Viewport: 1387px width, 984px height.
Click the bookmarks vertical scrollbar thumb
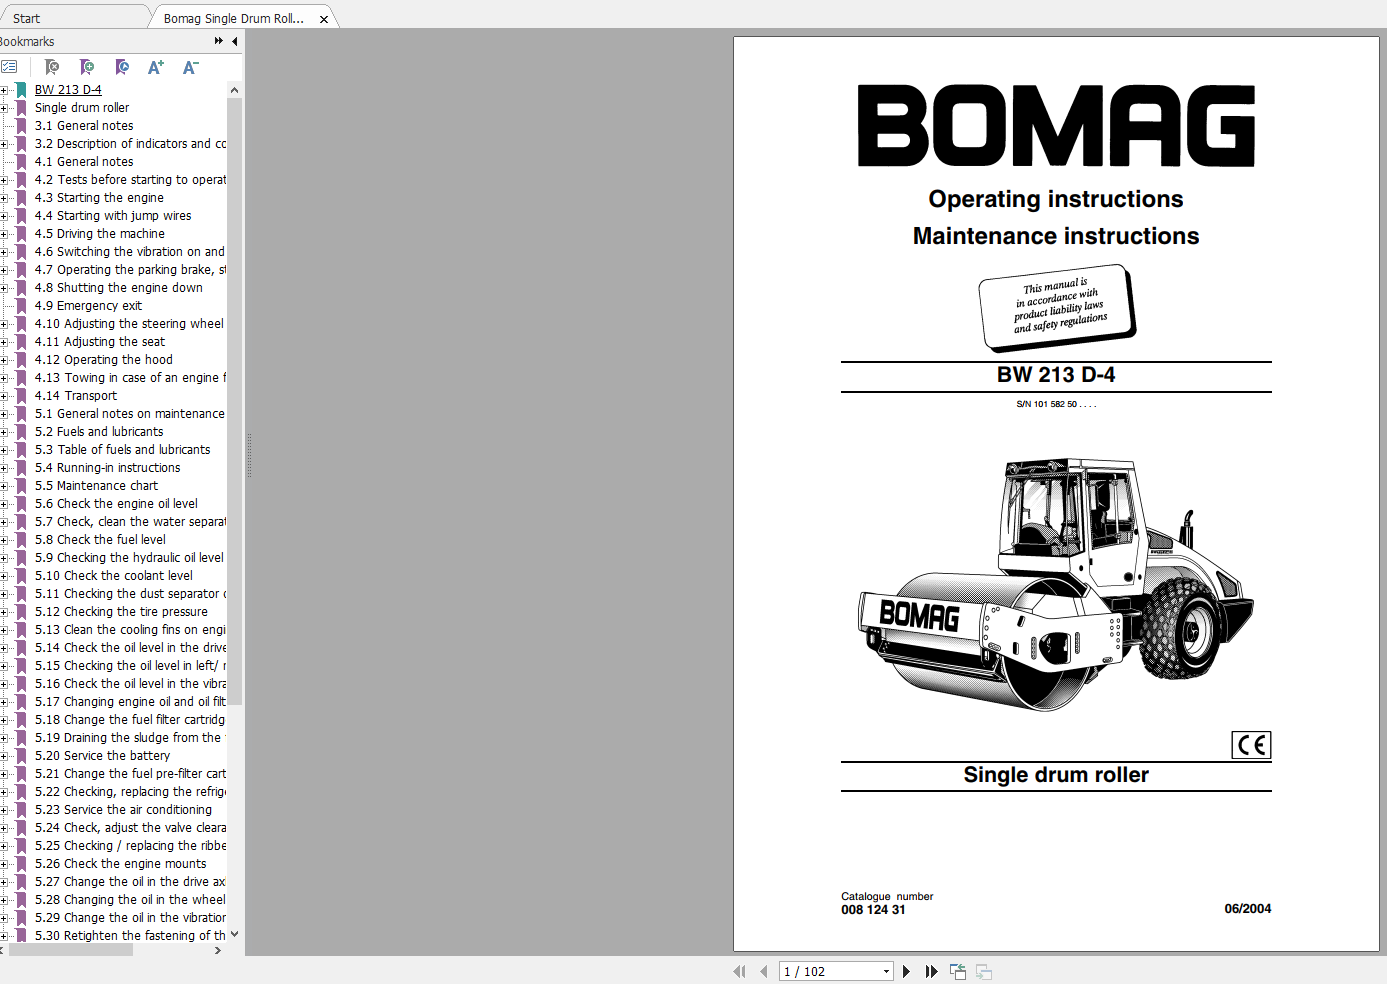pyautogui.click(x=235, y=400)
